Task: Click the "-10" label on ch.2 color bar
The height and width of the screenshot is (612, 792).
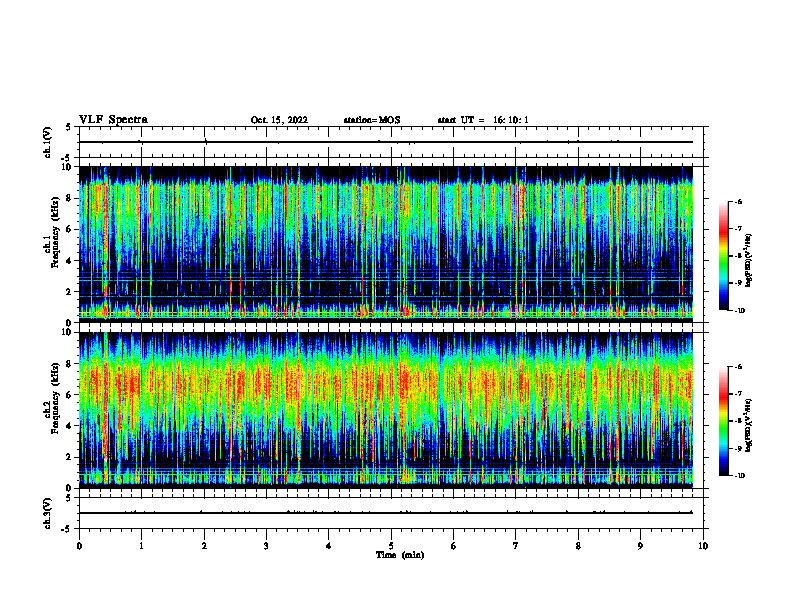Action: (740, 476)
